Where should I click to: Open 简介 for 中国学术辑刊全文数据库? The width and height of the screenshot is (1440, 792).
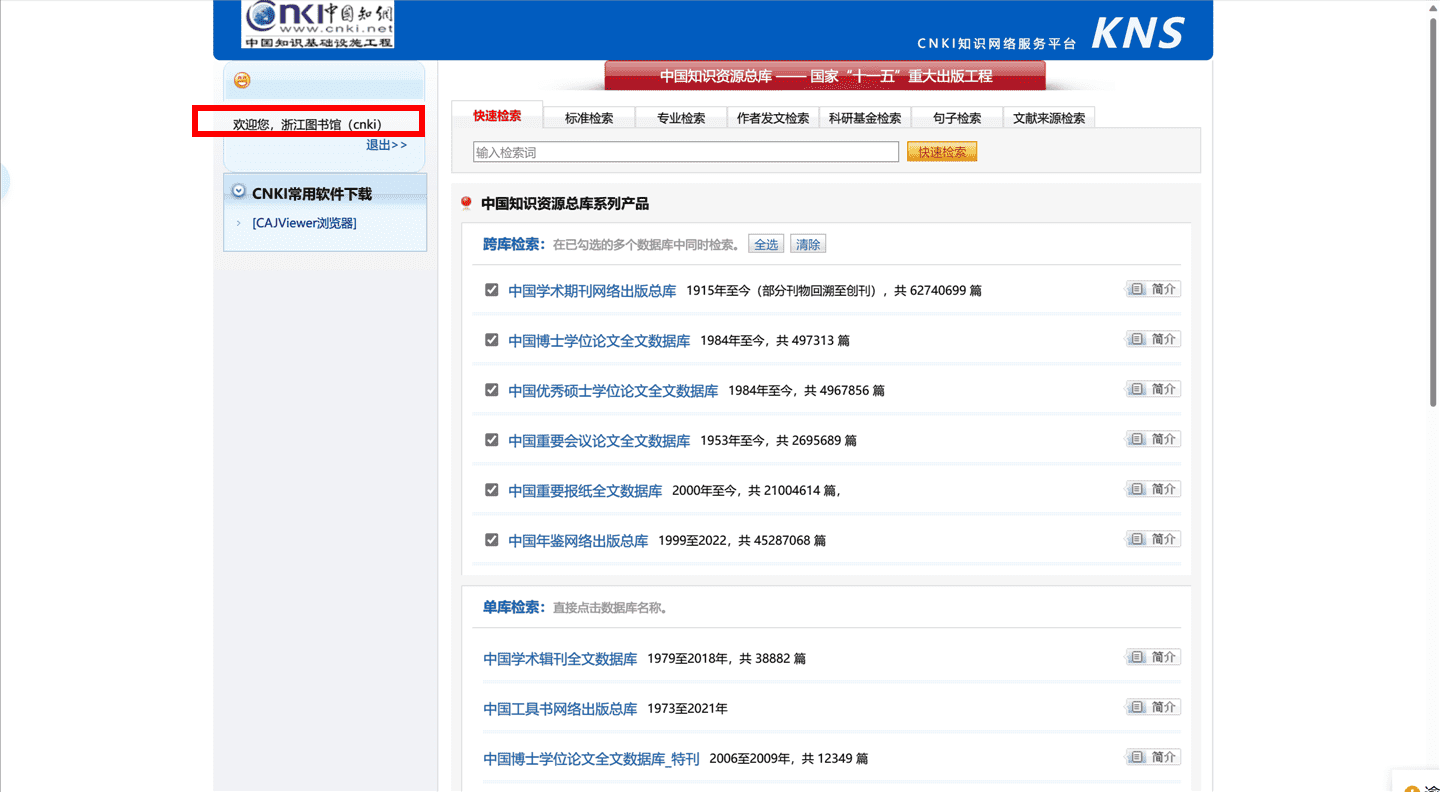coord(1153,657)
